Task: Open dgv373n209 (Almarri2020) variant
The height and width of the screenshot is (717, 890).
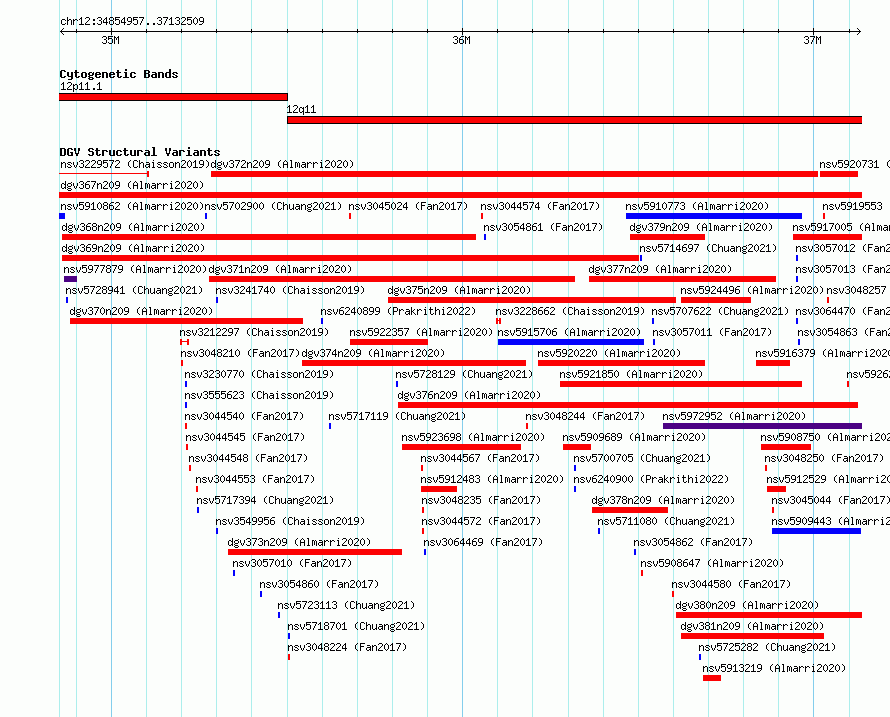Action: click(x=315, y=552)
